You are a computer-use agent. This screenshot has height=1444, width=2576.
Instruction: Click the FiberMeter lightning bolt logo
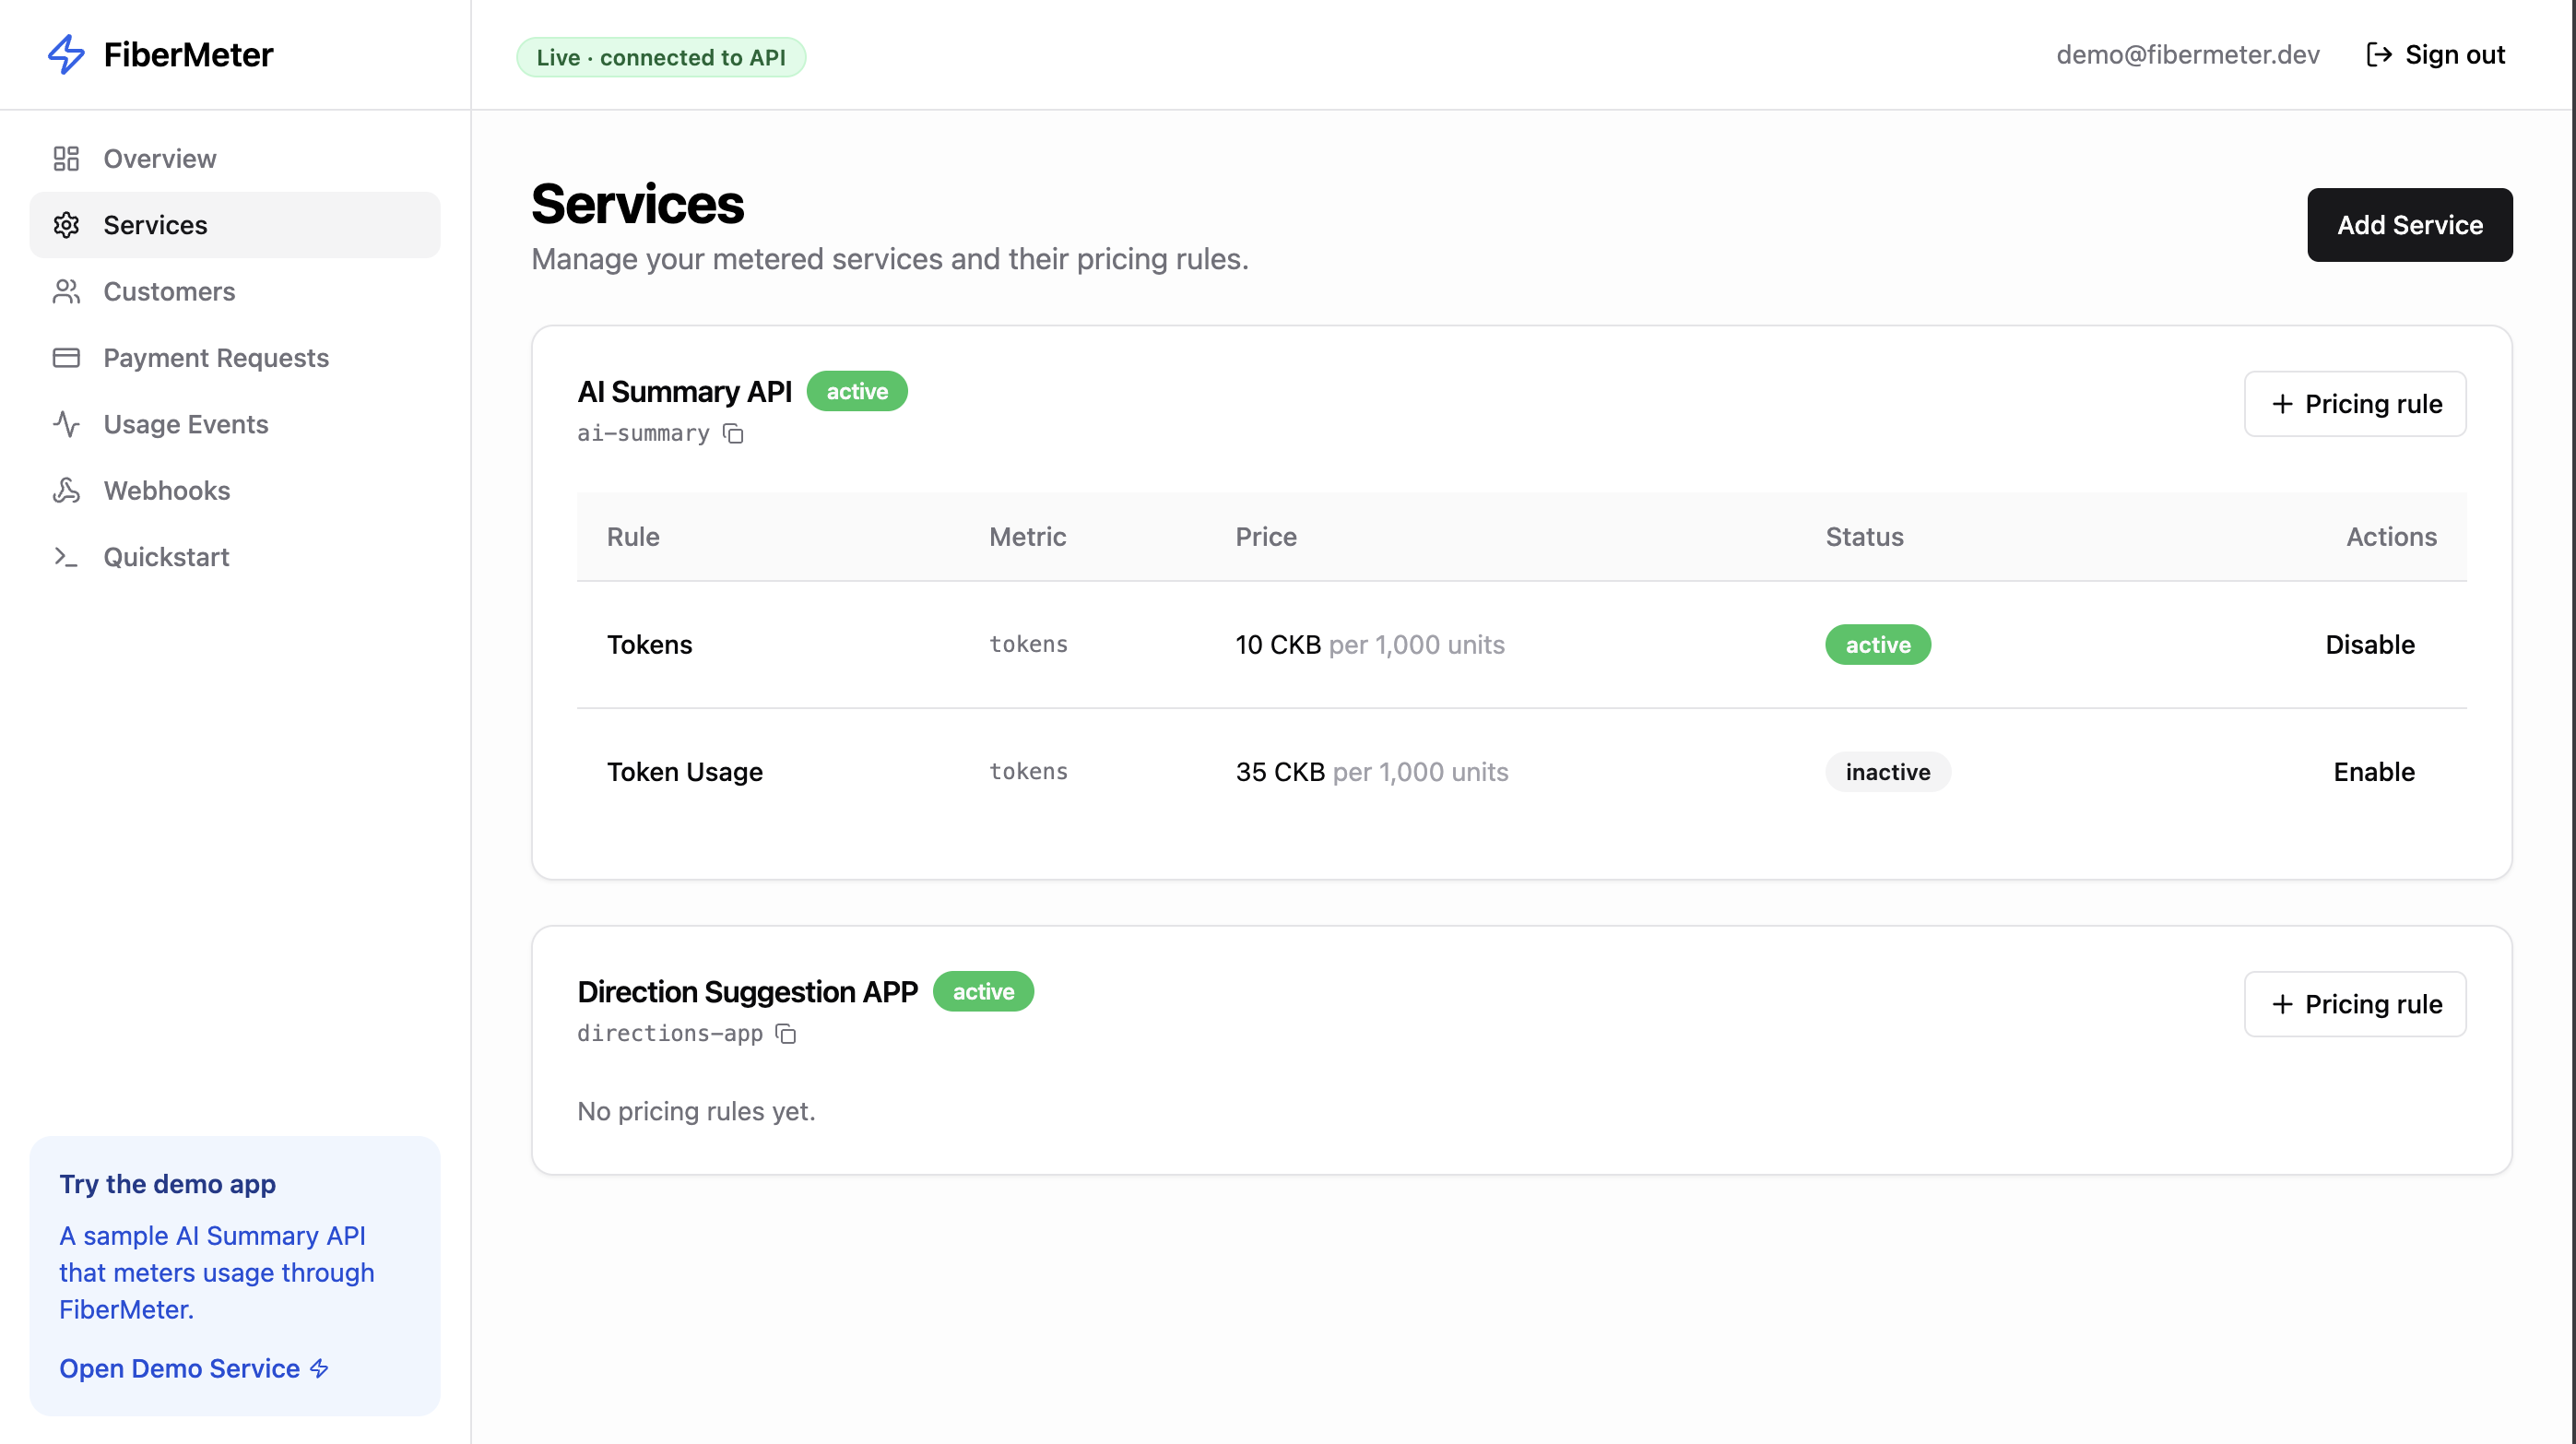(x=66, y=54)
